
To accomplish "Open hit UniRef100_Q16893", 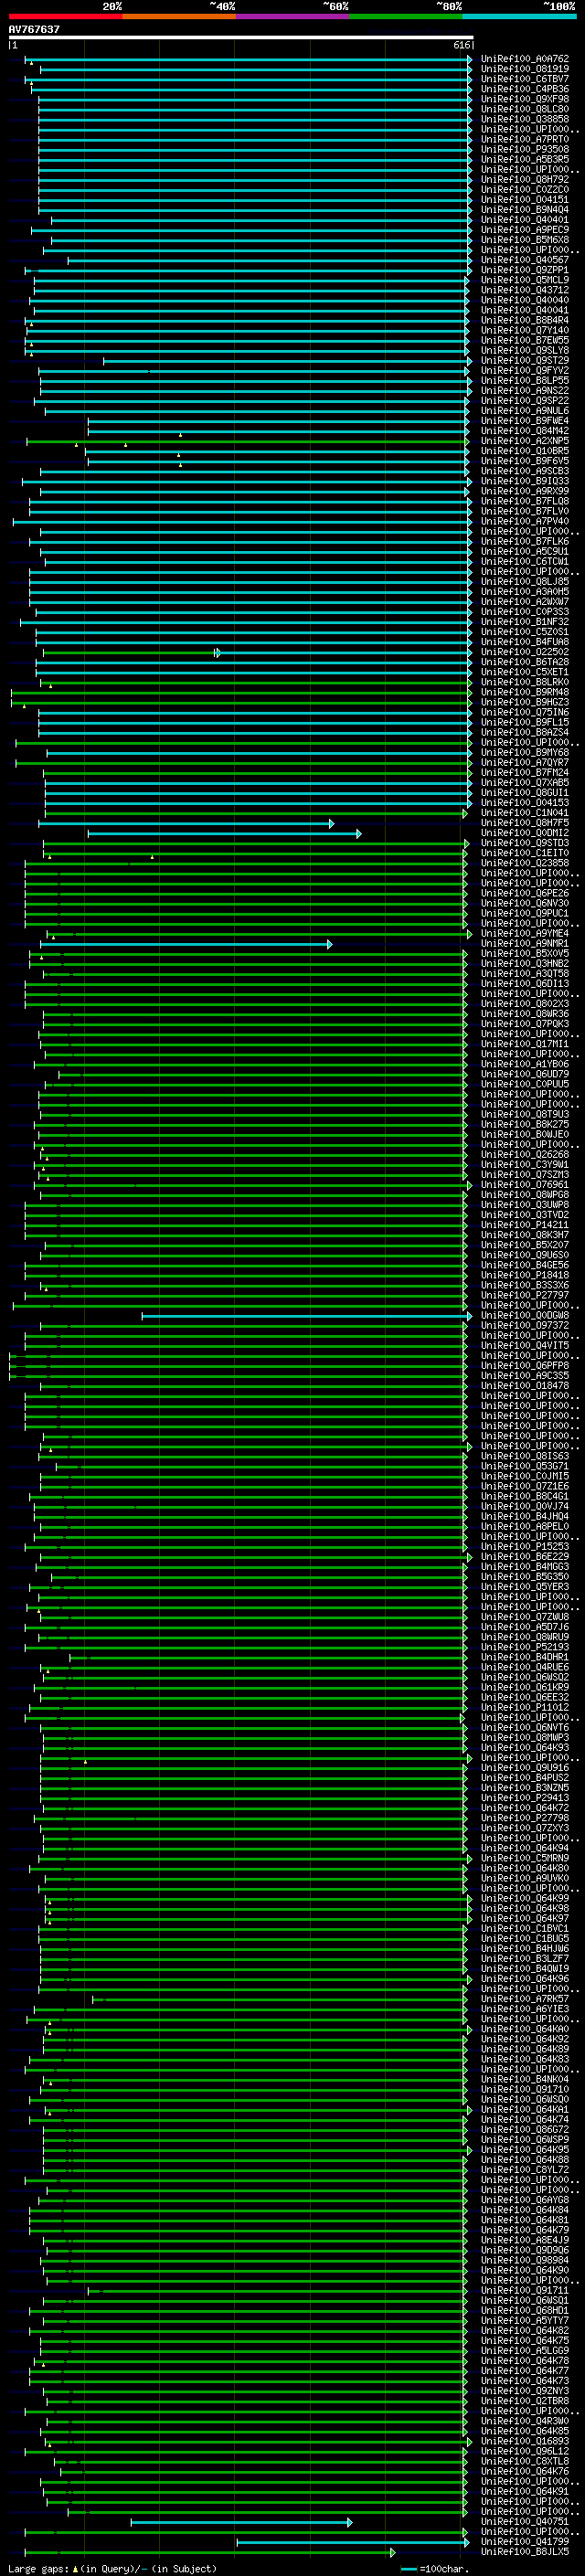I will click(525, 2441).
